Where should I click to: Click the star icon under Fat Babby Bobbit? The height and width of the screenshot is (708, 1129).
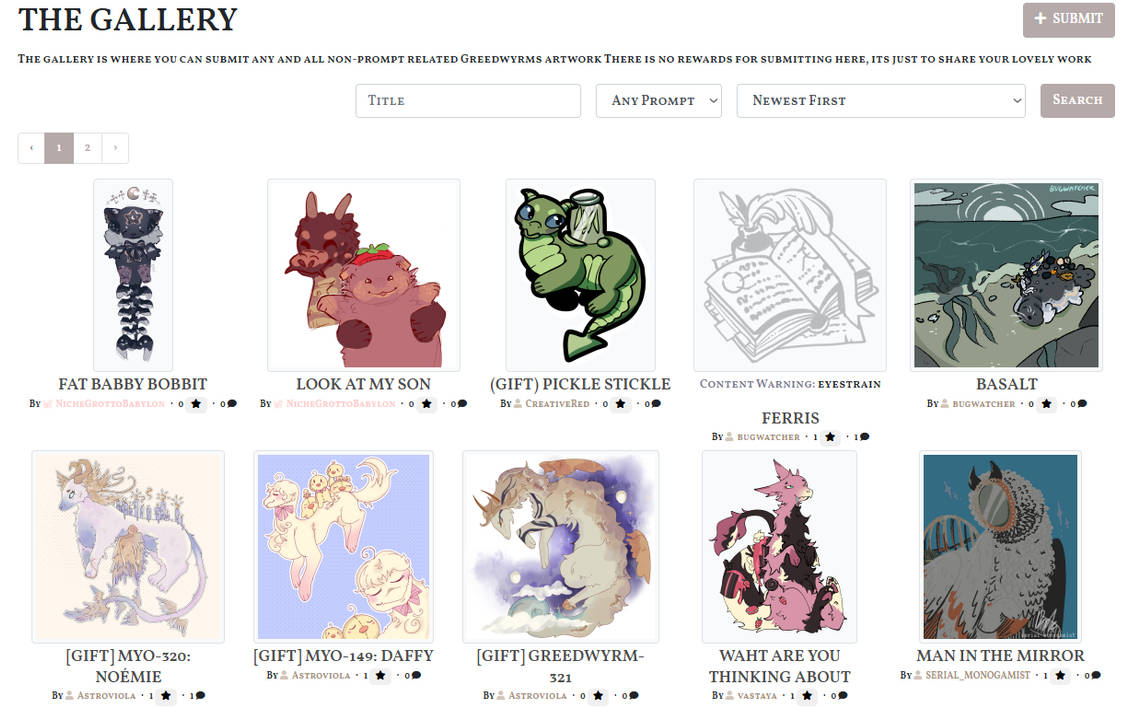pyautogui.click(x=196, y=404)
